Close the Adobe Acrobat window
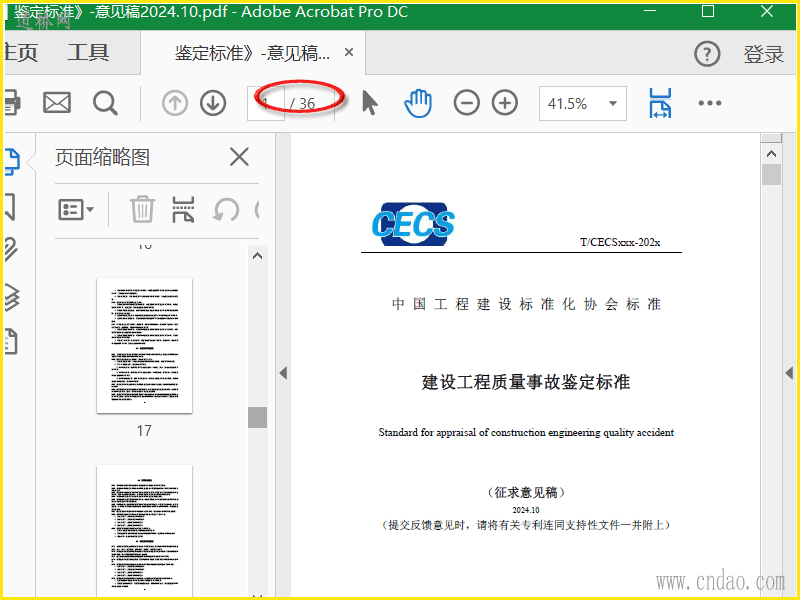800x600 pixels. pyautogui.click(x=767, y=11)
